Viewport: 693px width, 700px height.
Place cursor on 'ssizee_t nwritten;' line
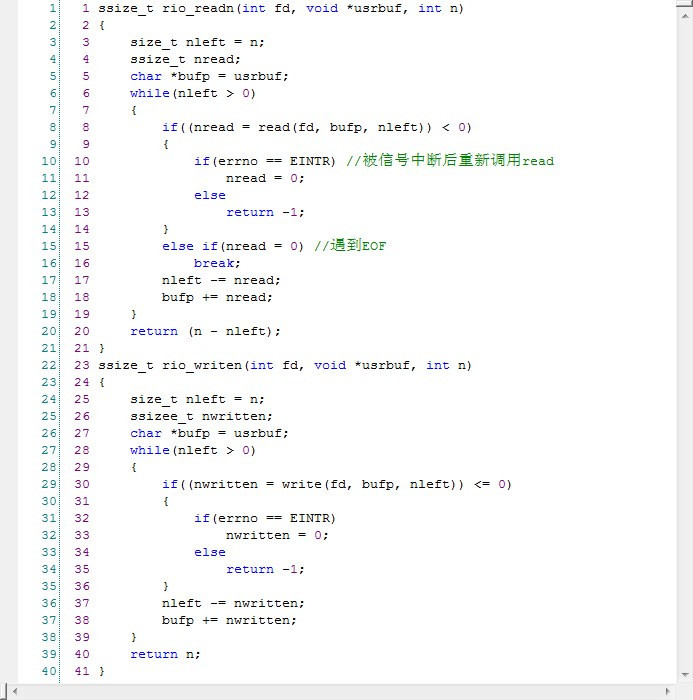(201, 416)
